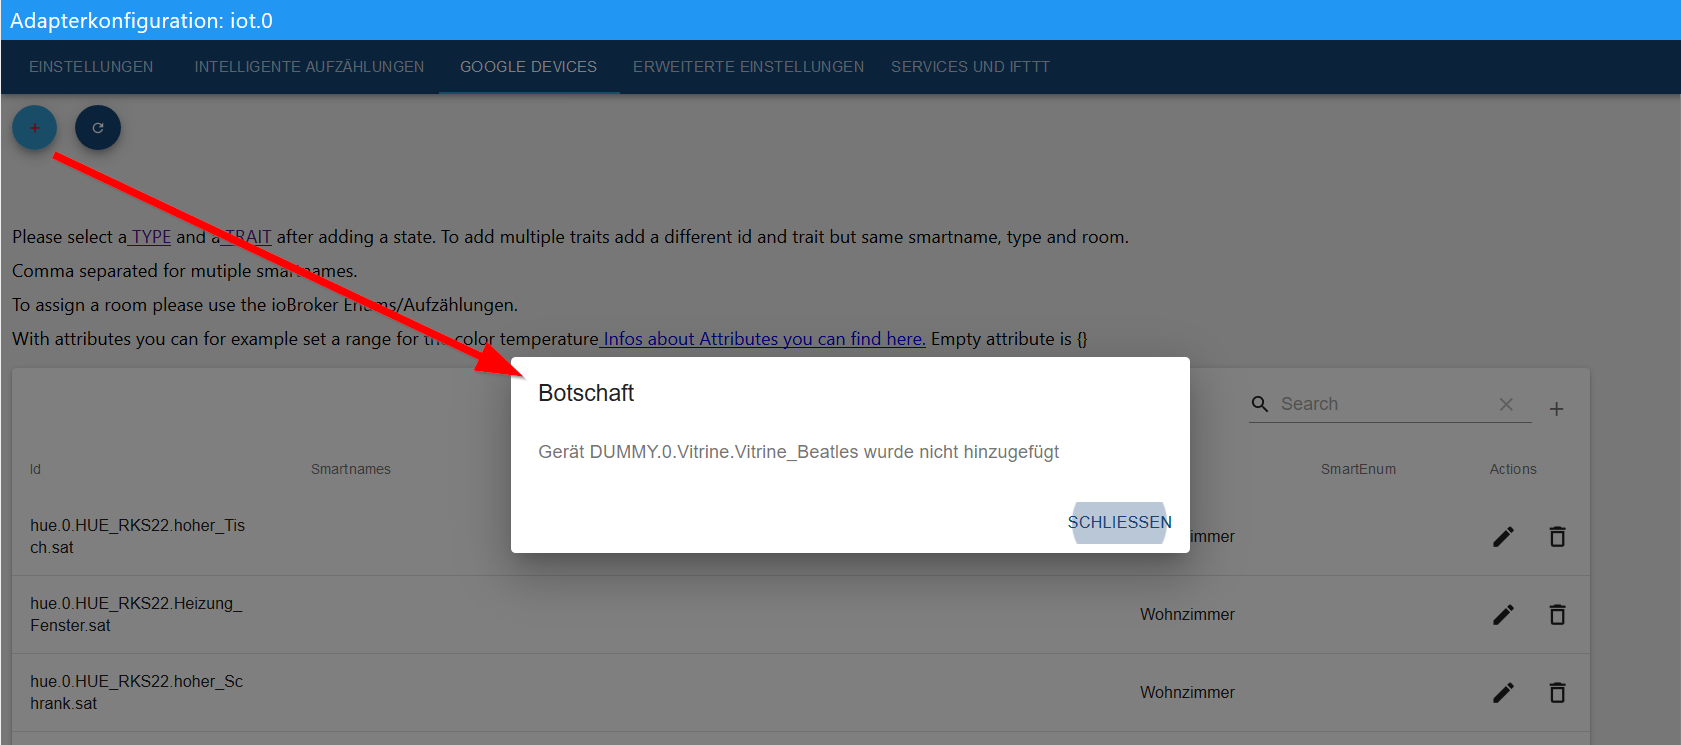
Task: Open the Einstellungen tab
Action: (x=91, y=67)
